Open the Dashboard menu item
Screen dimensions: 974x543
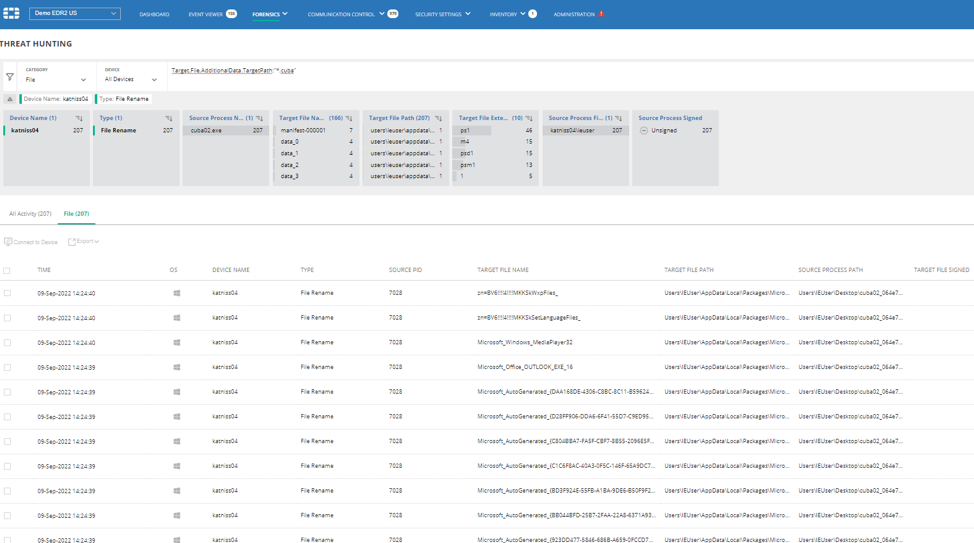click(154, 14)
